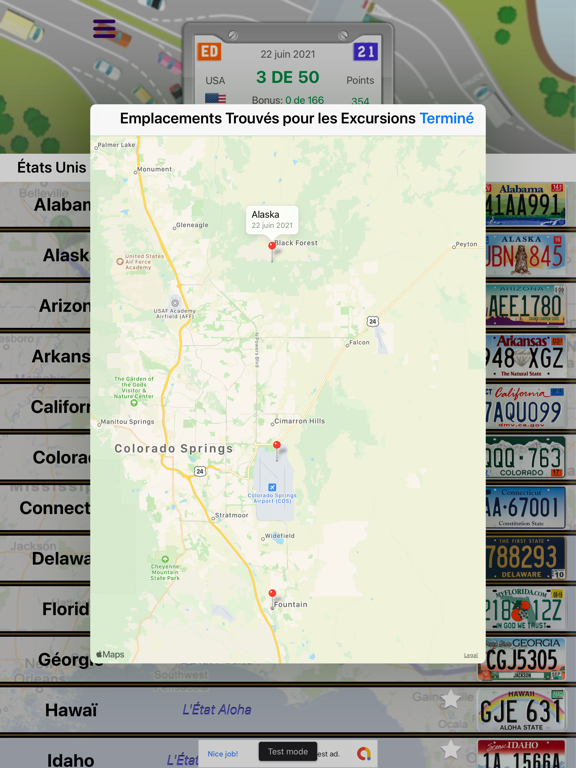Toggle the star on the Hawaï row
Viewport: 576px width, 768px height.
click(x=450, y=699)
